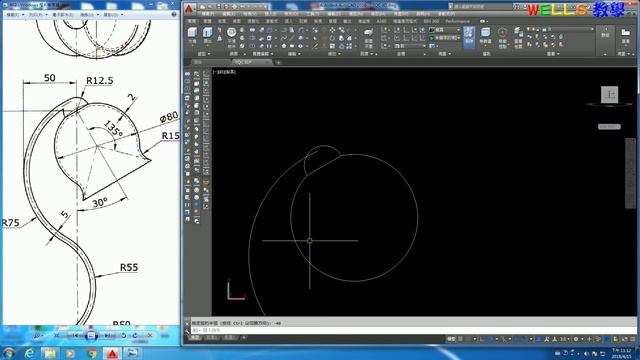Open the Performance ribbon tab
Screen dimensions: 640x360
[457, 21]
